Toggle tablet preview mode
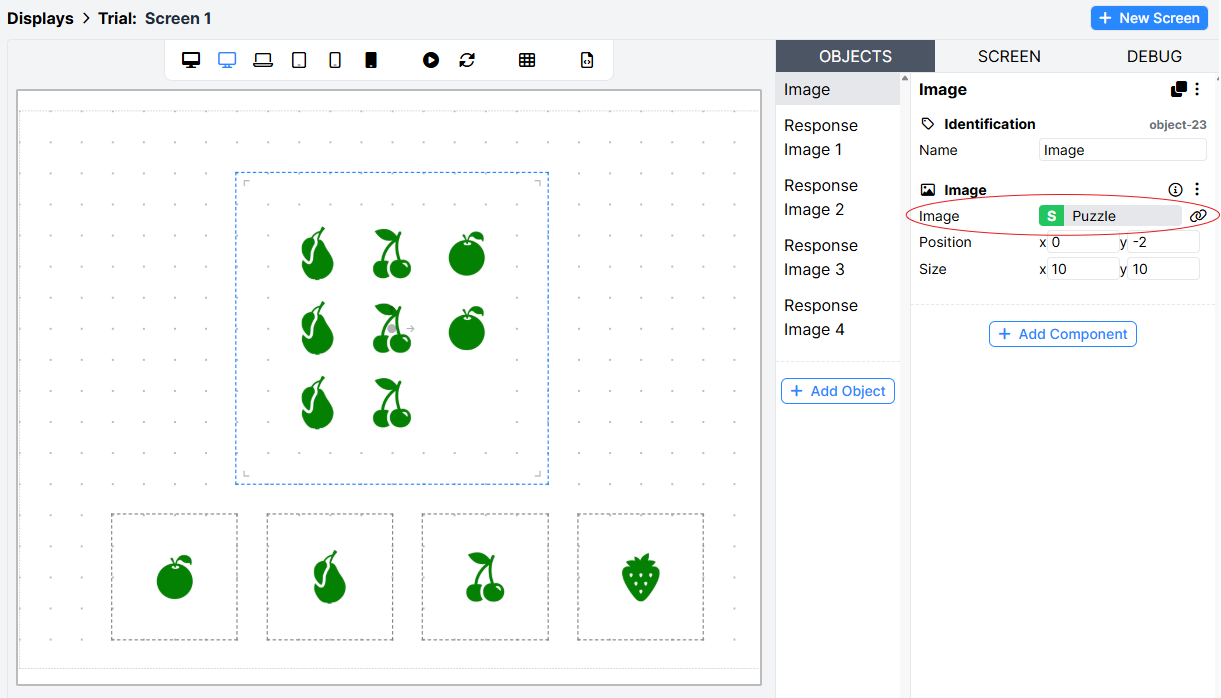1221x698 pixels. pos(298,59)
